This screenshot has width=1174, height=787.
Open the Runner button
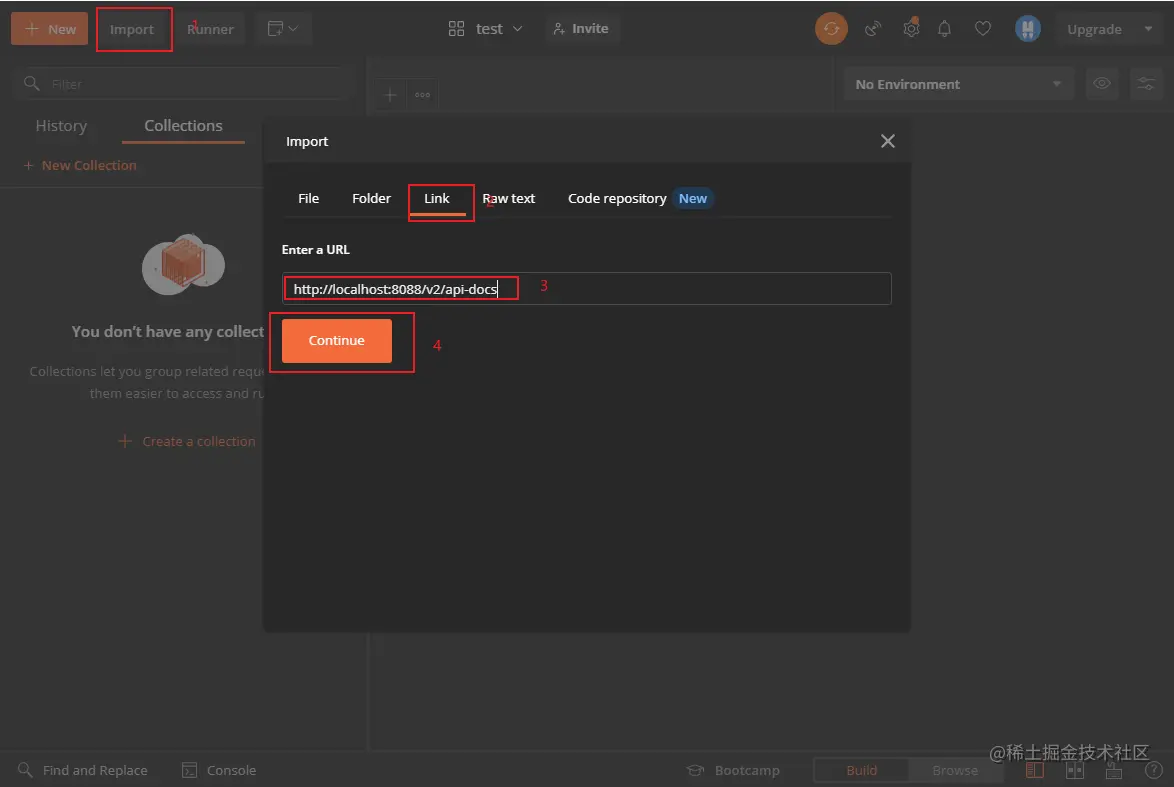coord(210,29)
